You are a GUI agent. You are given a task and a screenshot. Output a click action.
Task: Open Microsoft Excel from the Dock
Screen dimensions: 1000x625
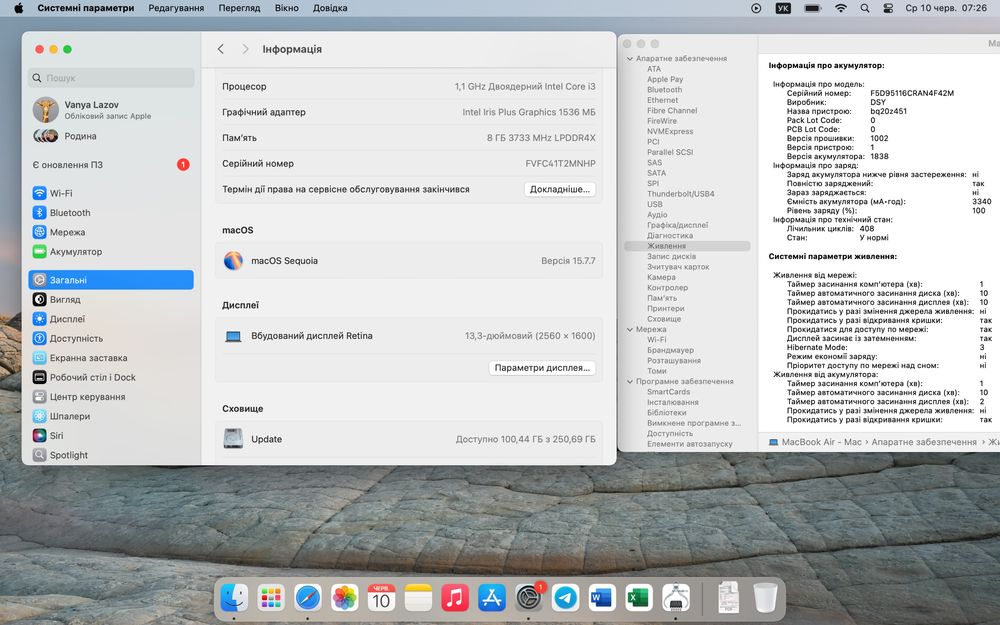coord(639,598)
